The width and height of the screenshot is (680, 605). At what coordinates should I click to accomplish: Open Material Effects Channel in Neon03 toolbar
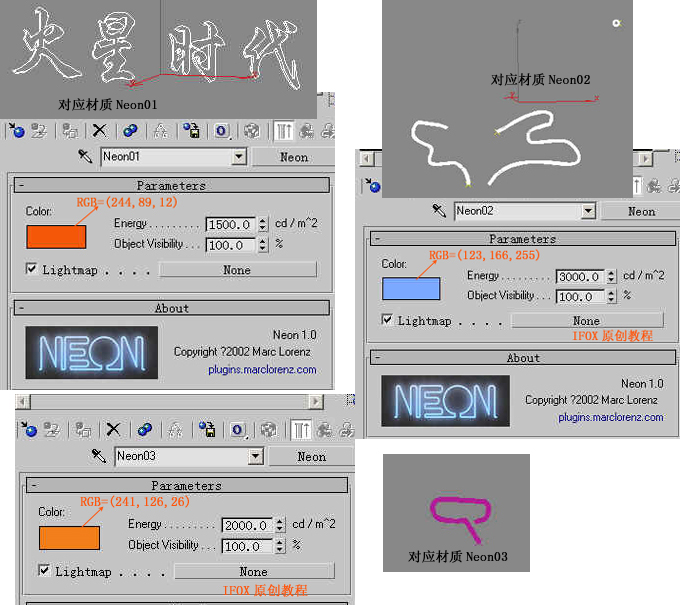point(238,429)
